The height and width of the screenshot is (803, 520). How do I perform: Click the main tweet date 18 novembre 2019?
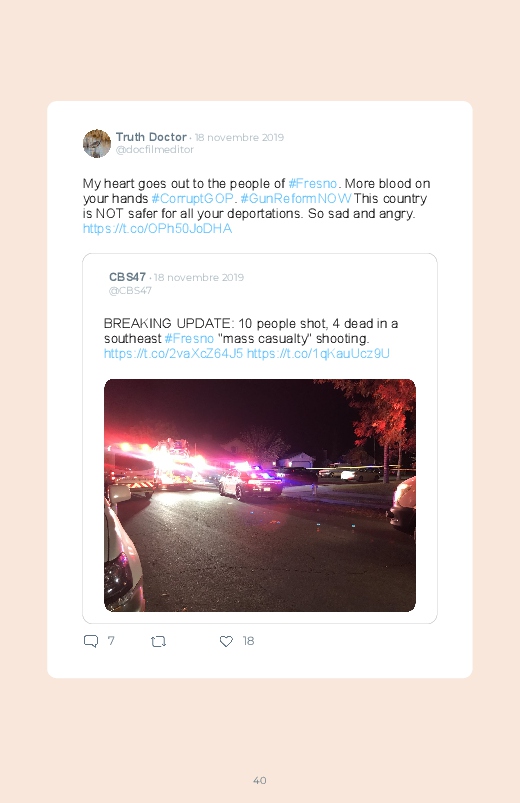pyautogui.click(x=239, y=137)
